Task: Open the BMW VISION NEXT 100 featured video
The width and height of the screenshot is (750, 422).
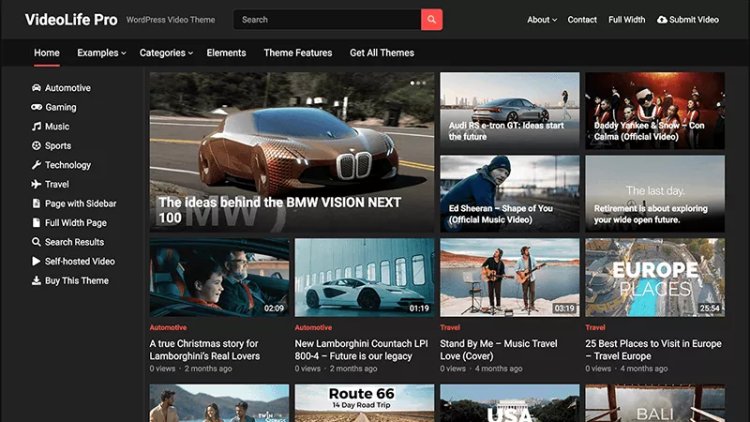Action: [x=292, y=152]
